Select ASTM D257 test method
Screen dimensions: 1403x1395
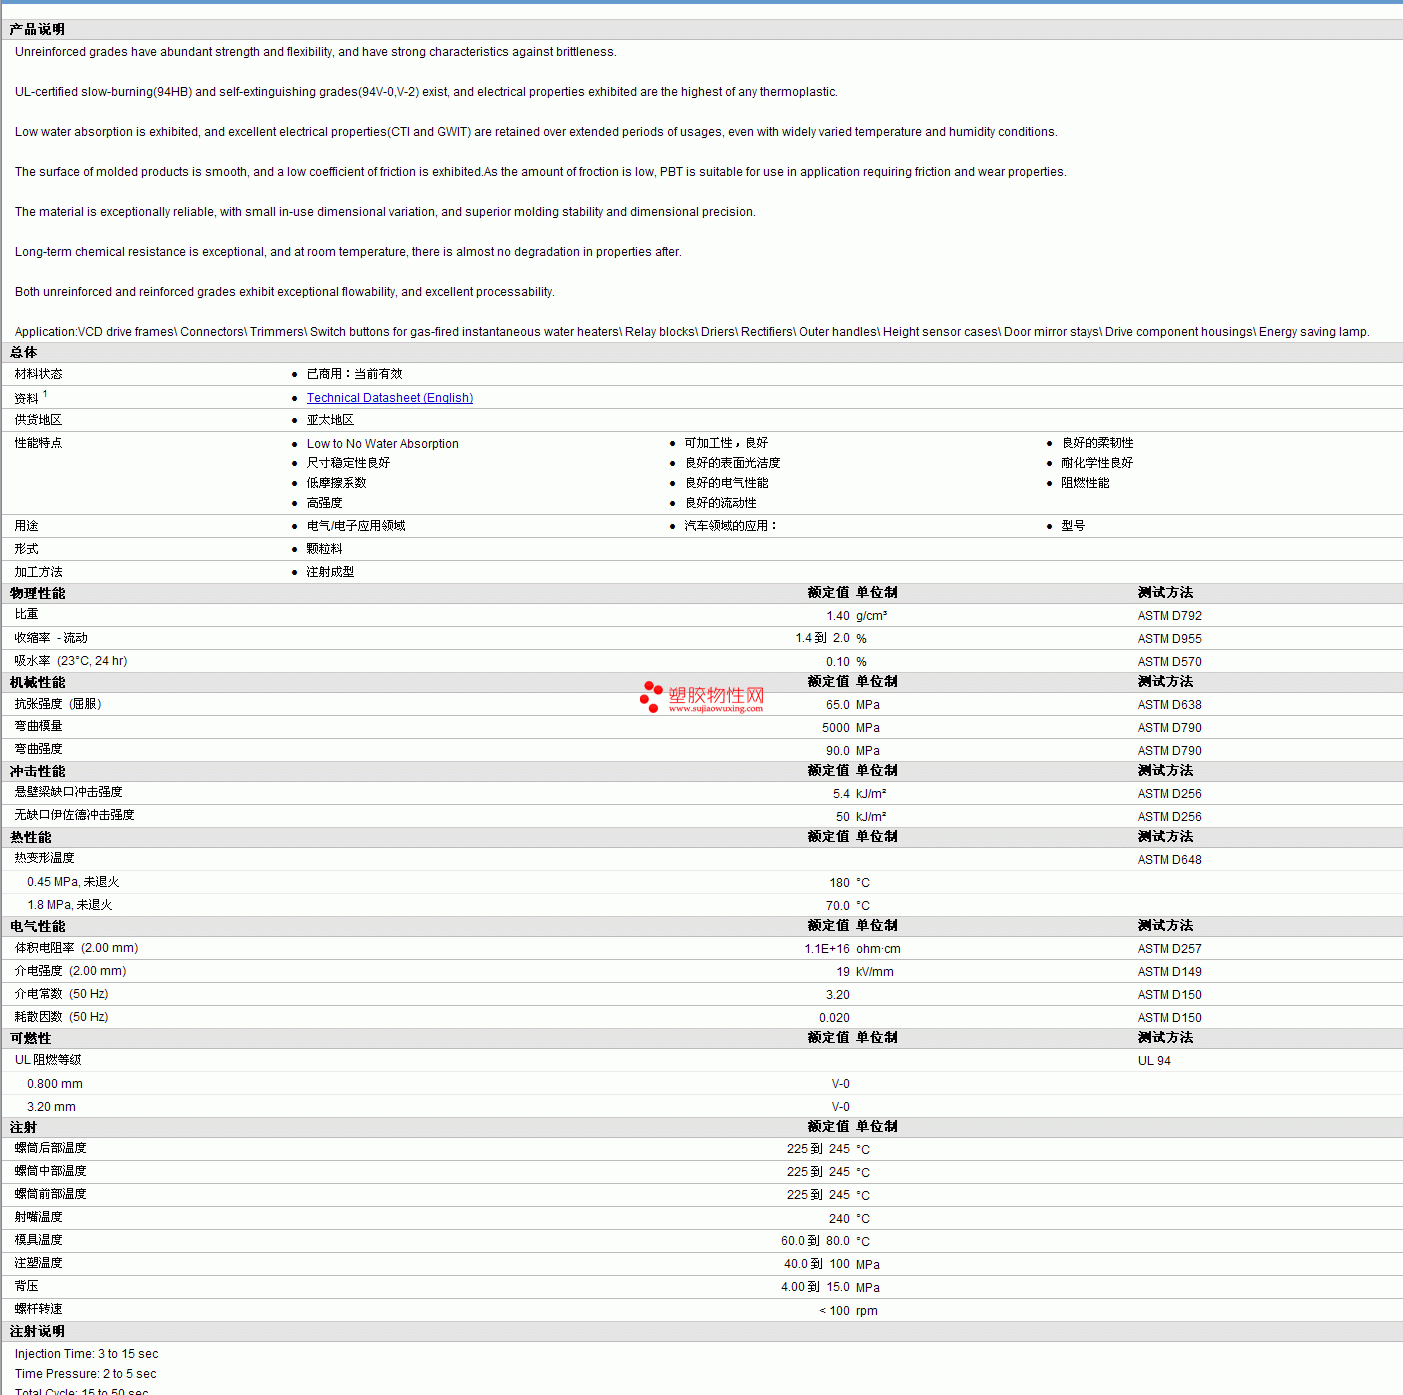(x=1169, y=949)
